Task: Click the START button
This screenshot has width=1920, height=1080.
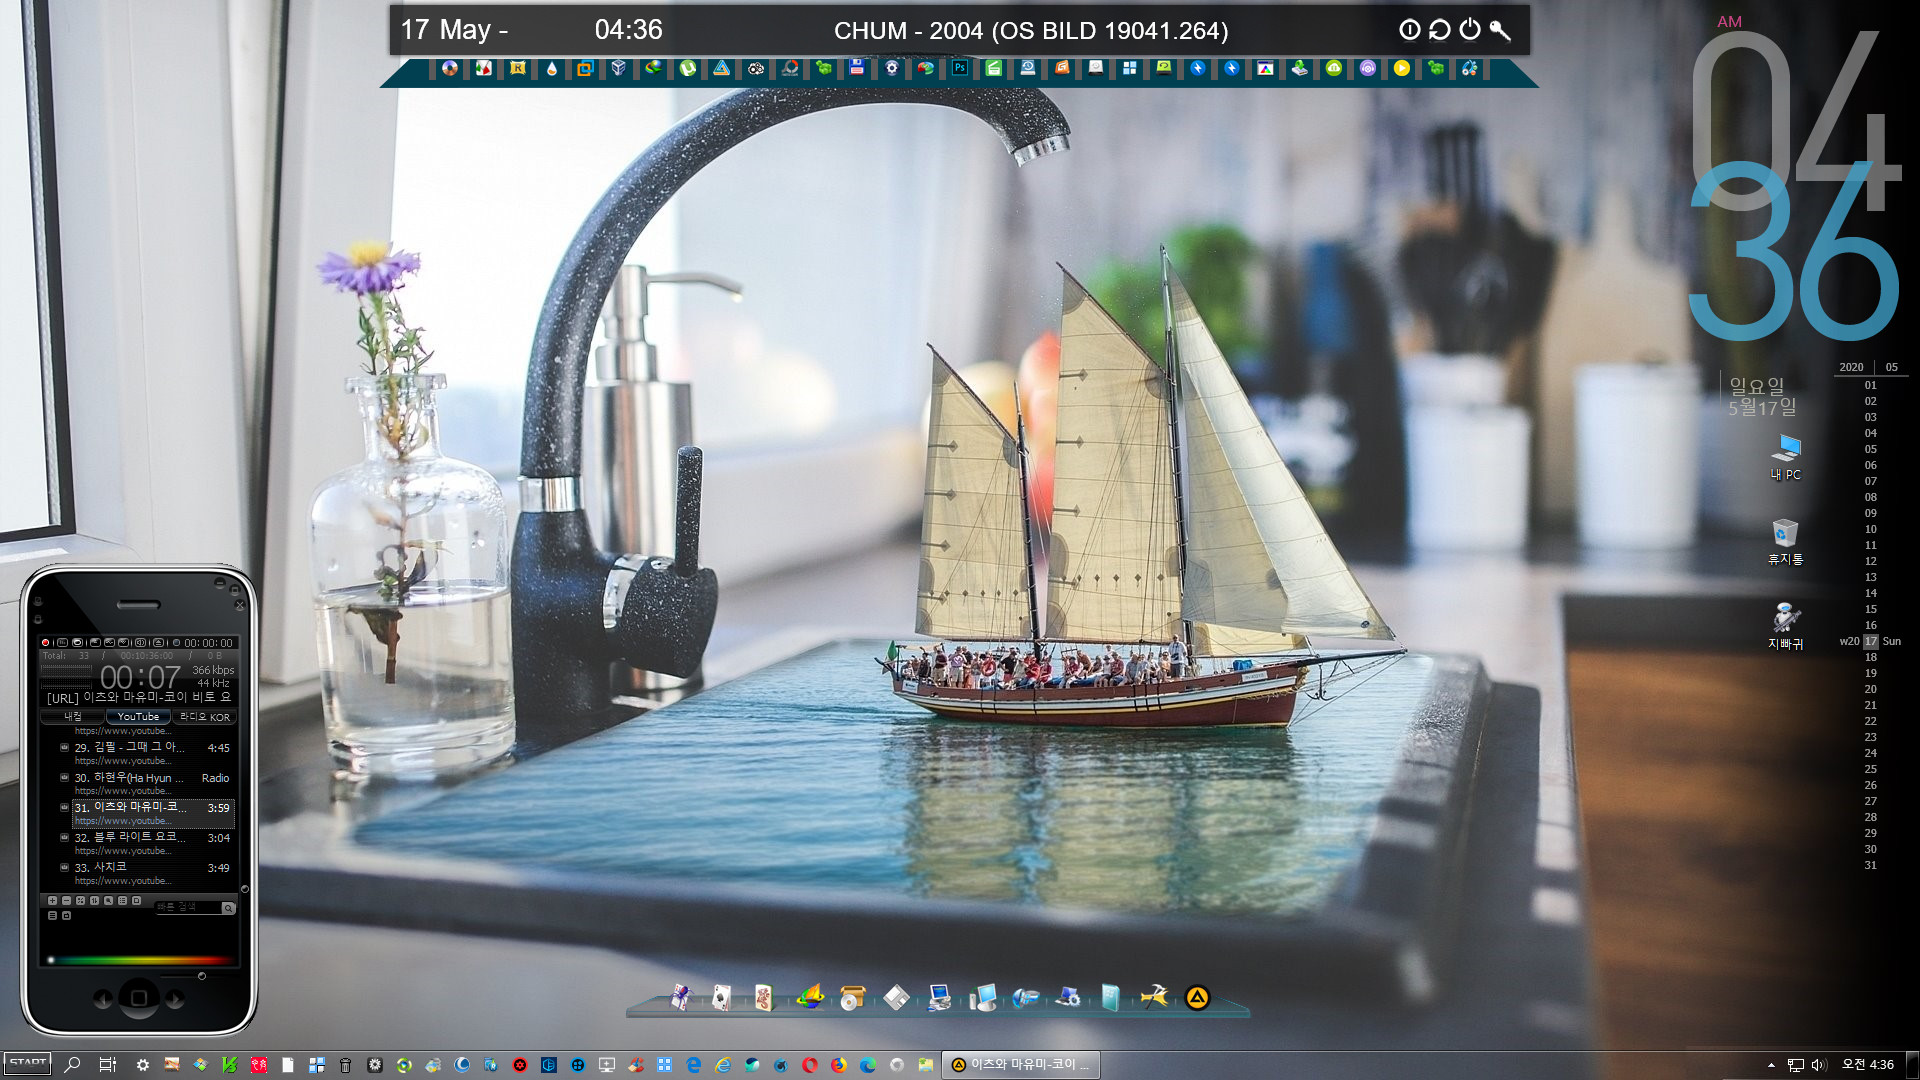Action: click(27, 1063)
